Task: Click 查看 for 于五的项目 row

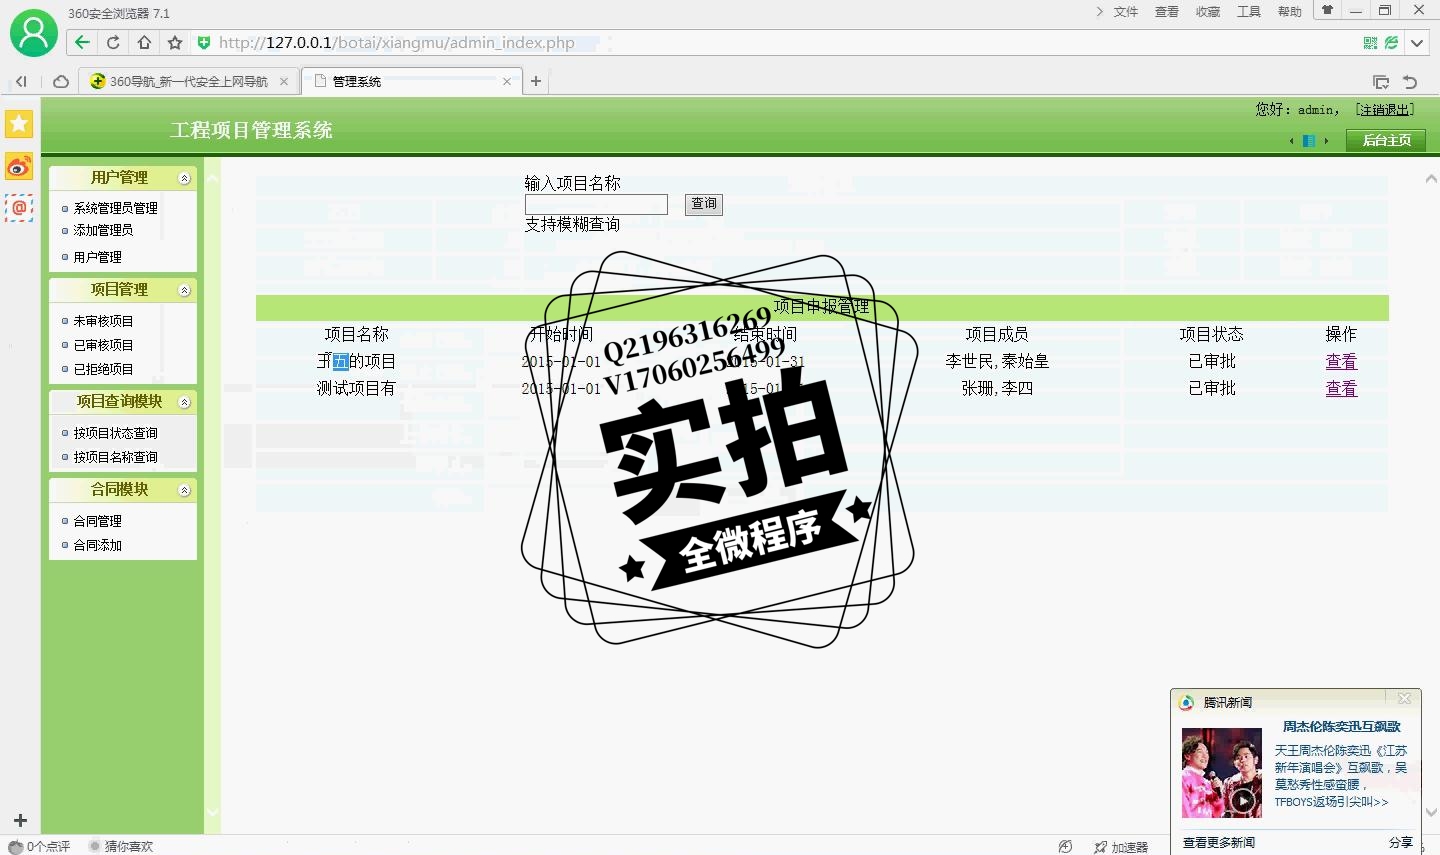Action: [x=1341, y=361]
